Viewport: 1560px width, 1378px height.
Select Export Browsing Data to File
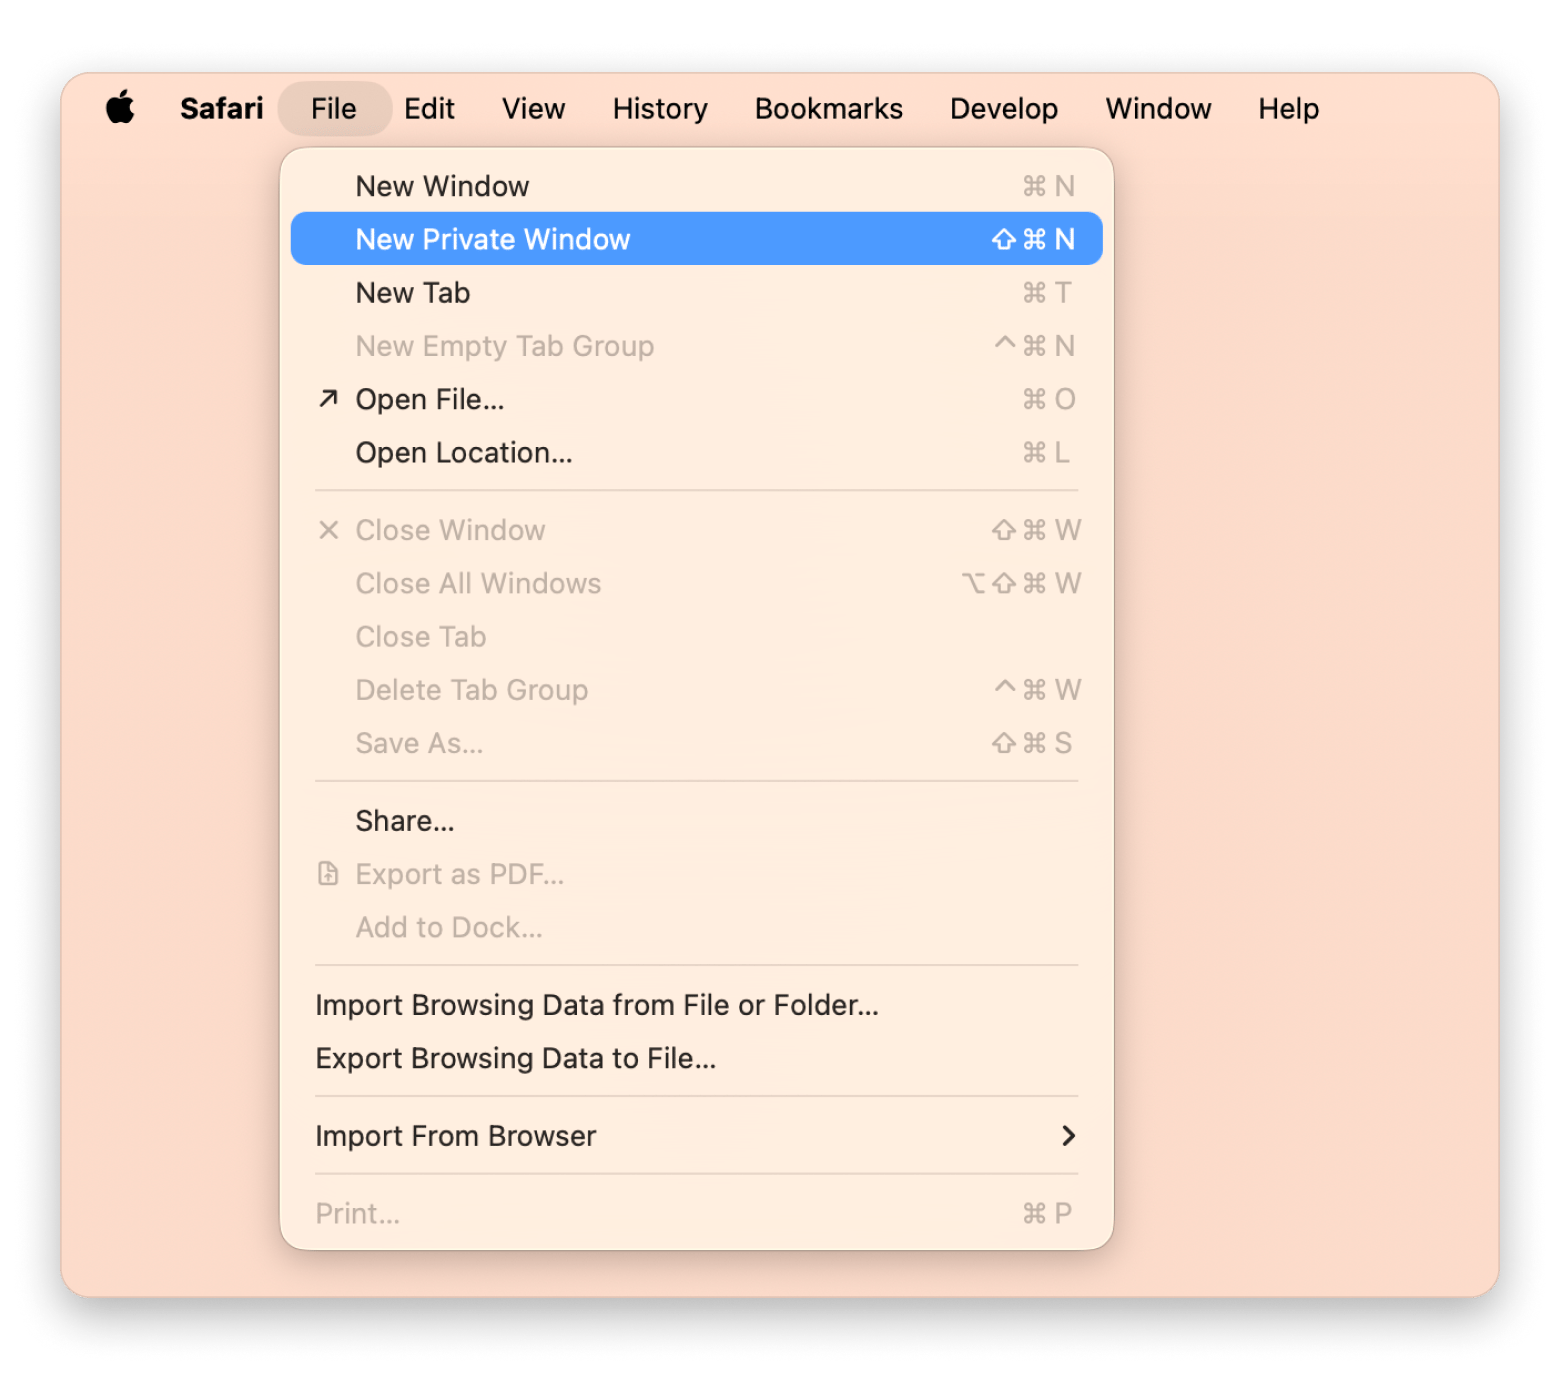coord(515,1058)
